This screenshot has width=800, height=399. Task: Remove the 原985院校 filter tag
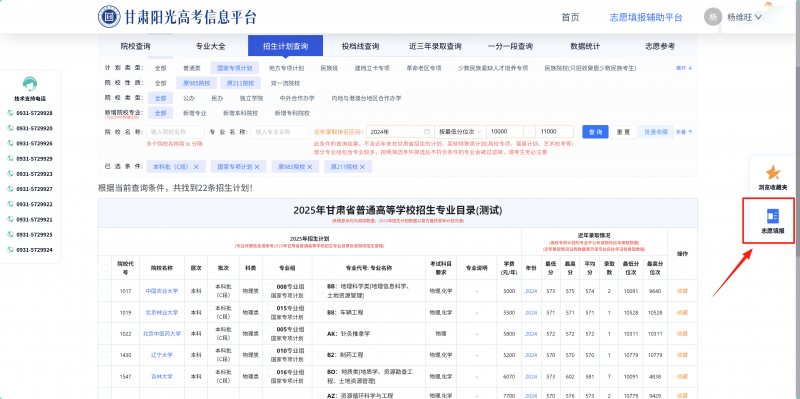tap(309, 167)
